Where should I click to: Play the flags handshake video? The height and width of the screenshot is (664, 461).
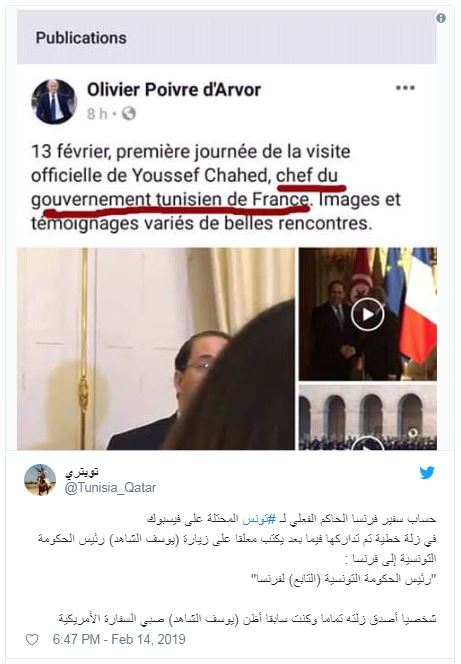pyautogui.click(x=367, y=314)
